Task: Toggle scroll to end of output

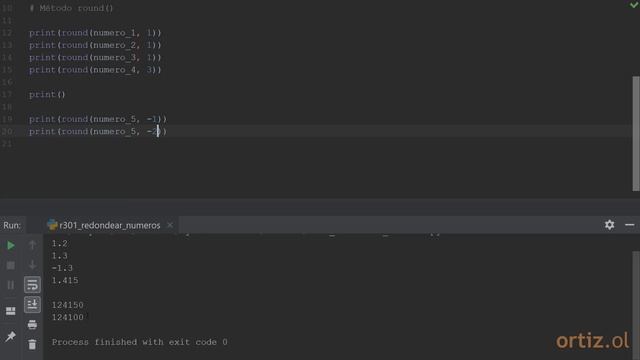Action: 32,304
